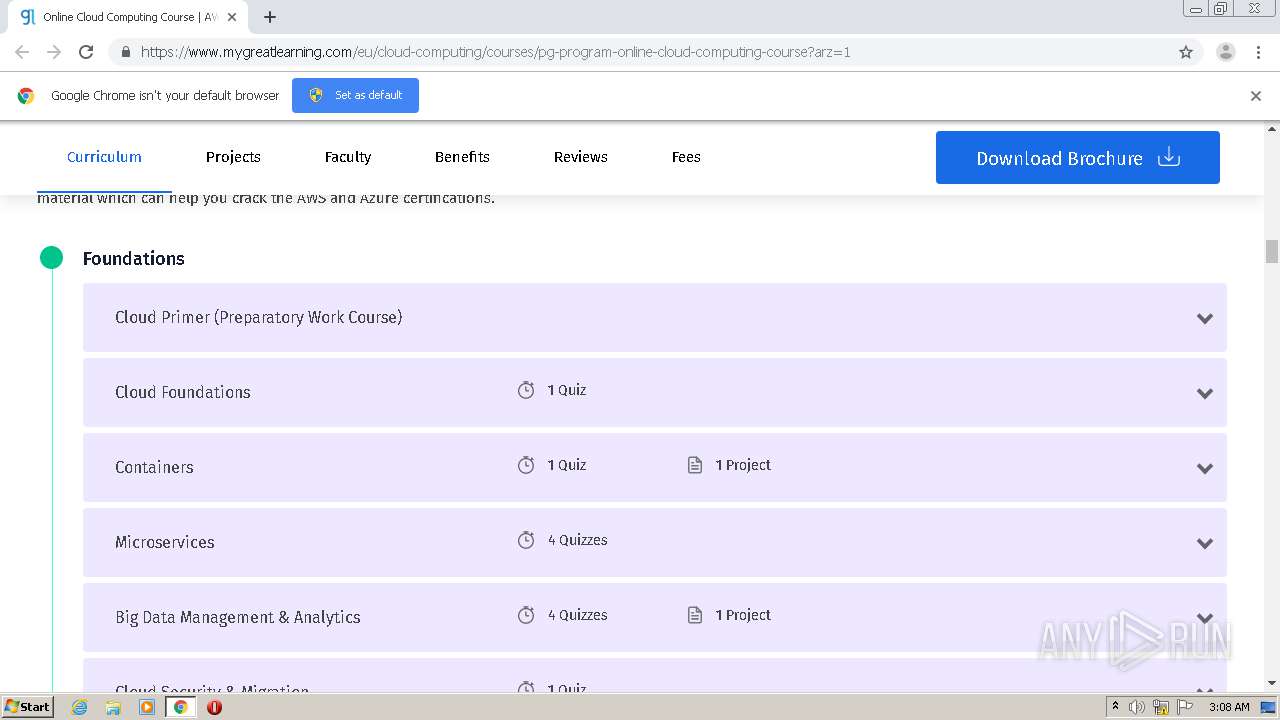
Task: Click the Cloud Primer (Preparatory Work Course) title
Action: click(258, 317)
